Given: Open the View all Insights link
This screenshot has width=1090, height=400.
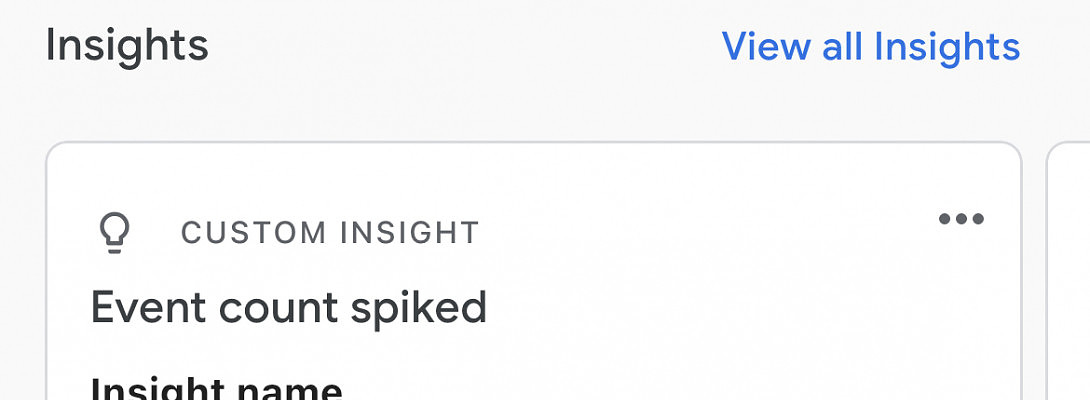Looking at the screenshot, I should (870, 47).
